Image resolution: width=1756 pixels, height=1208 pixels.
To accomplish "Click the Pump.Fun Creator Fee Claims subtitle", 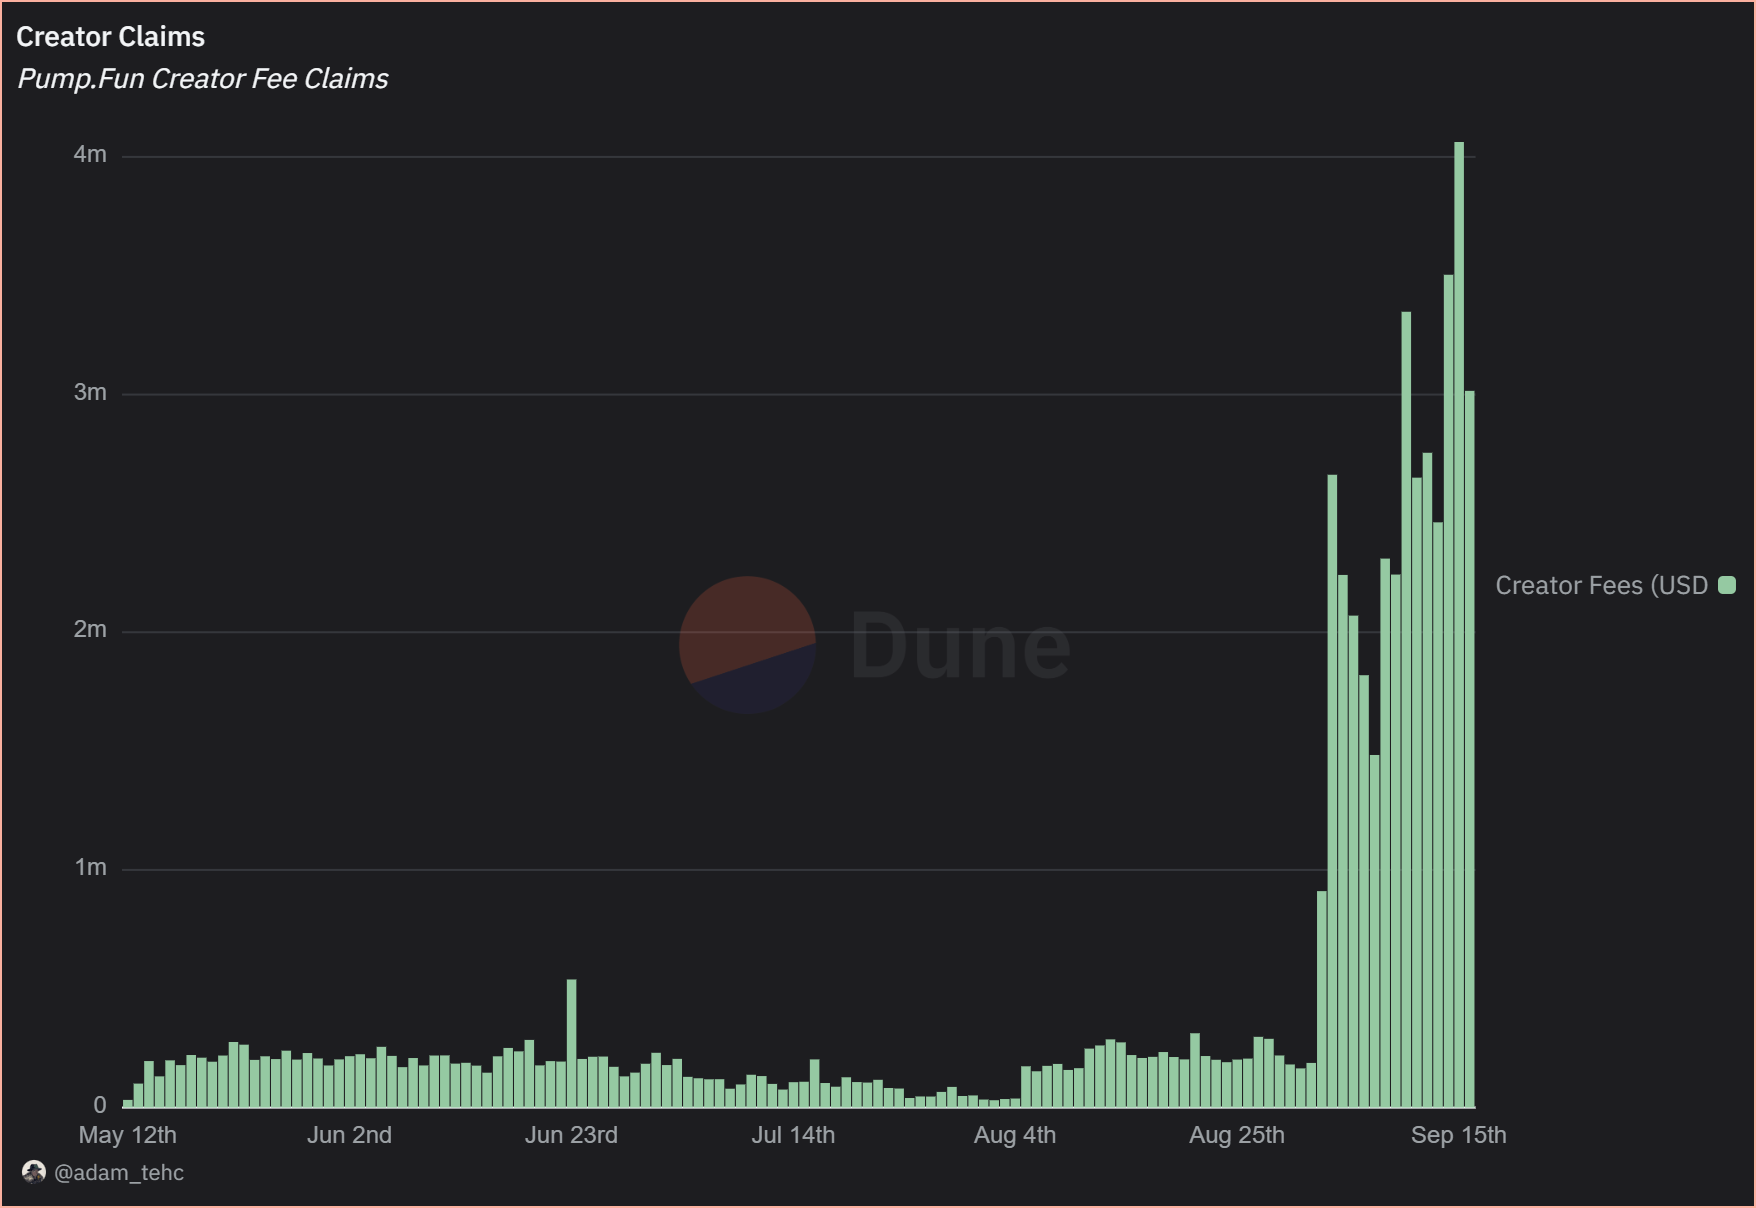I will [202, 79].
